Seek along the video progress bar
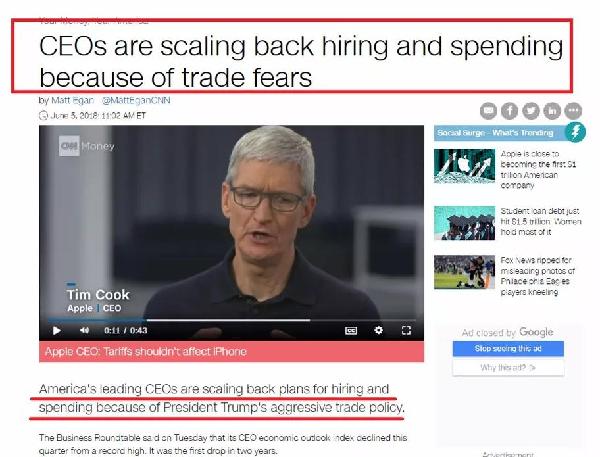The image size is (600, 457). pos(232,320)
